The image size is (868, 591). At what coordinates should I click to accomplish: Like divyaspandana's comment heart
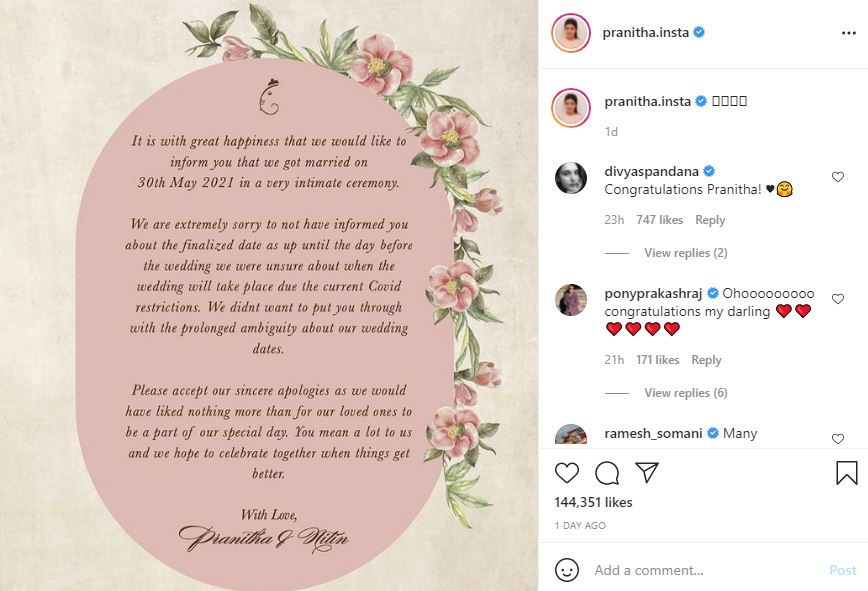pyautogui.click(x=838, y=177)
